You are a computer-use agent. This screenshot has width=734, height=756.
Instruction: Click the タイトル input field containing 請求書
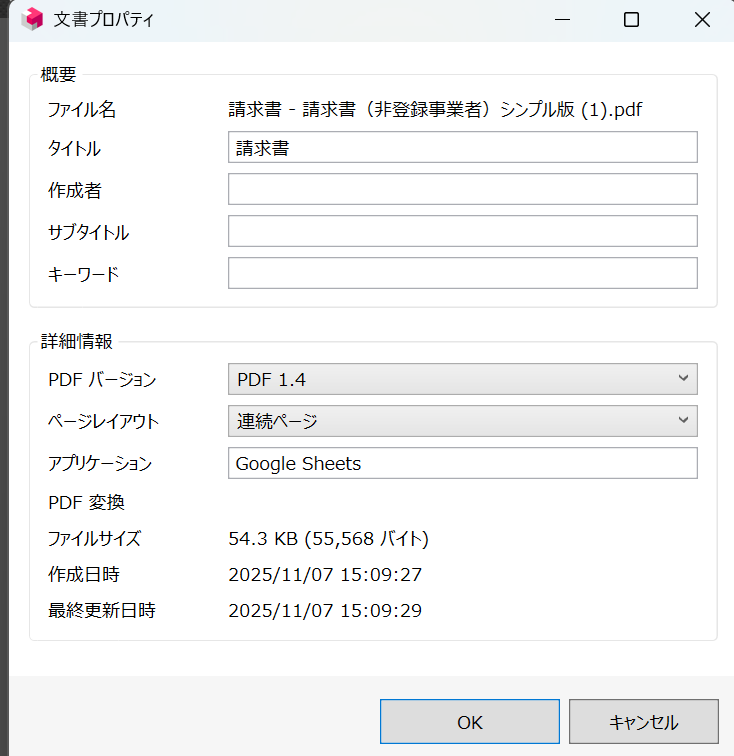pos(462,147)
